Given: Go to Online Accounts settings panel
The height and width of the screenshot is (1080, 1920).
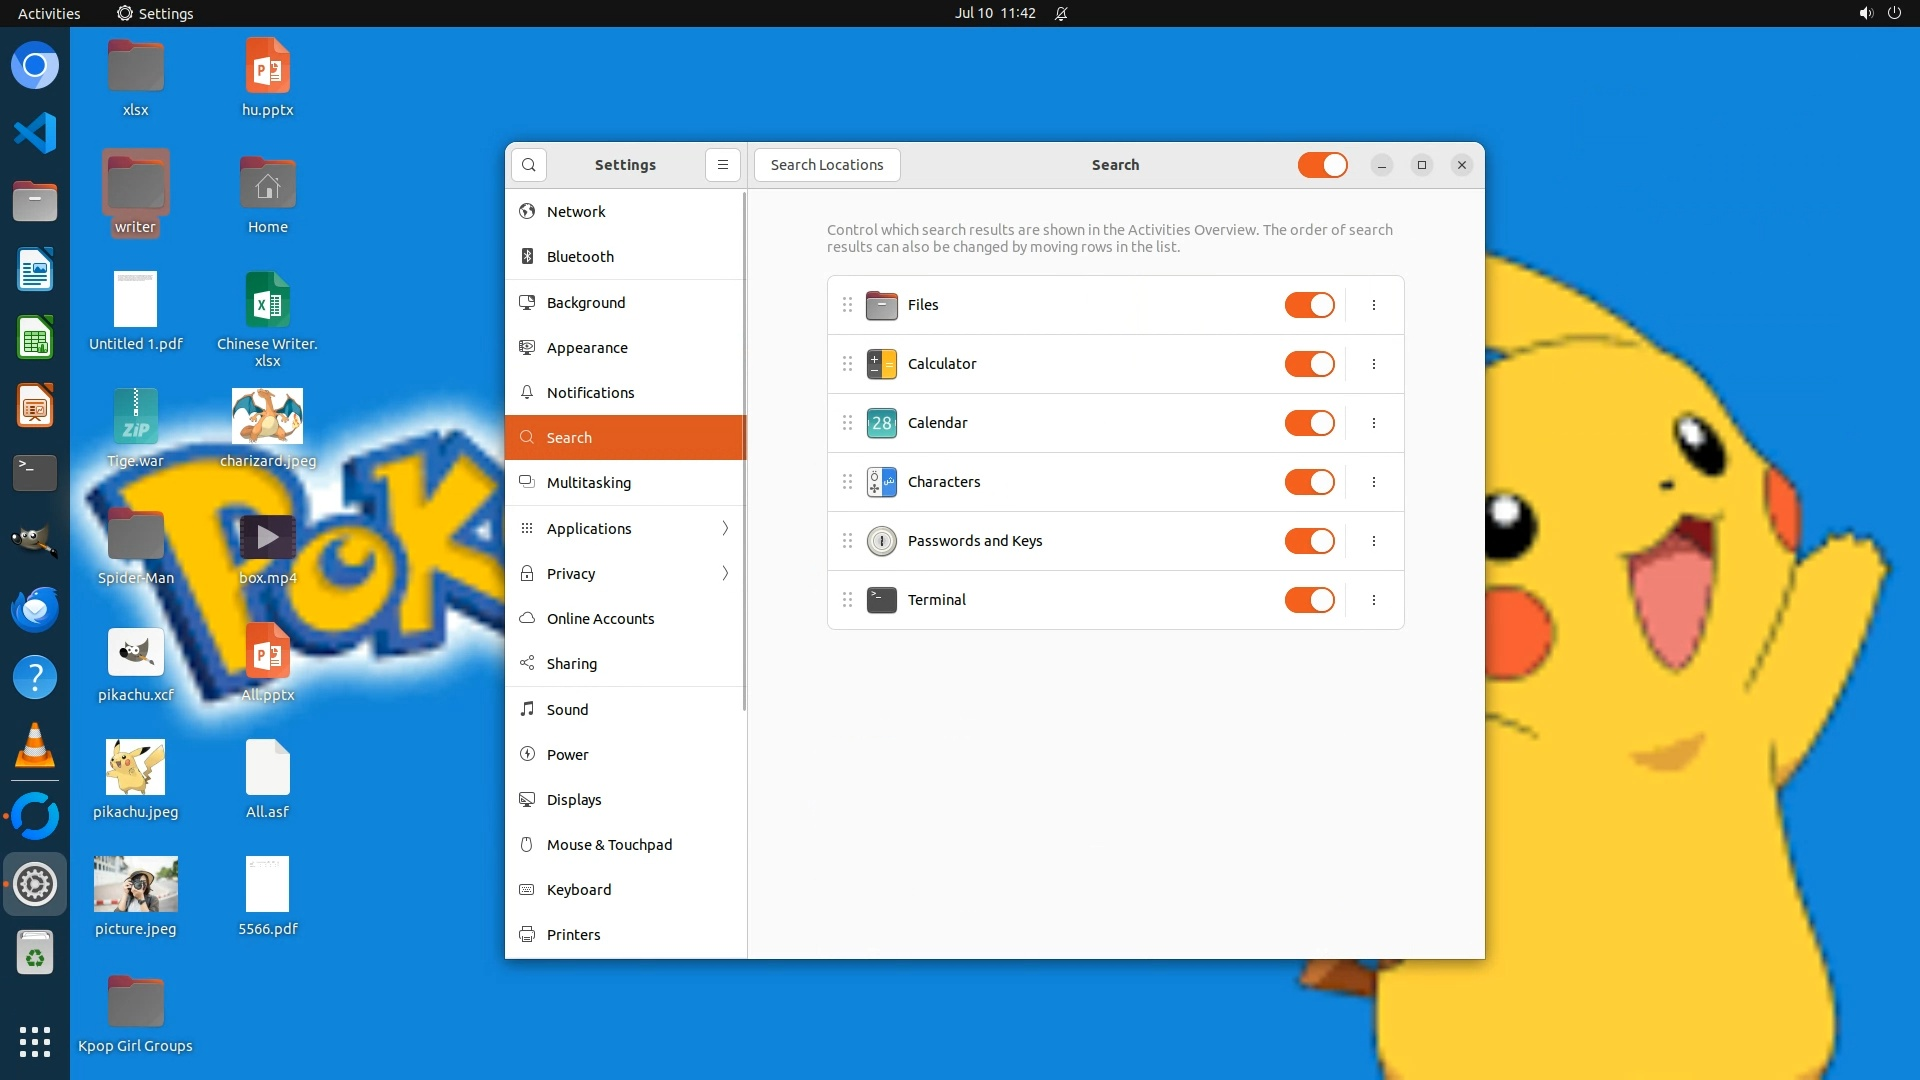Looking at the screenshot, I should pos(600,619).
